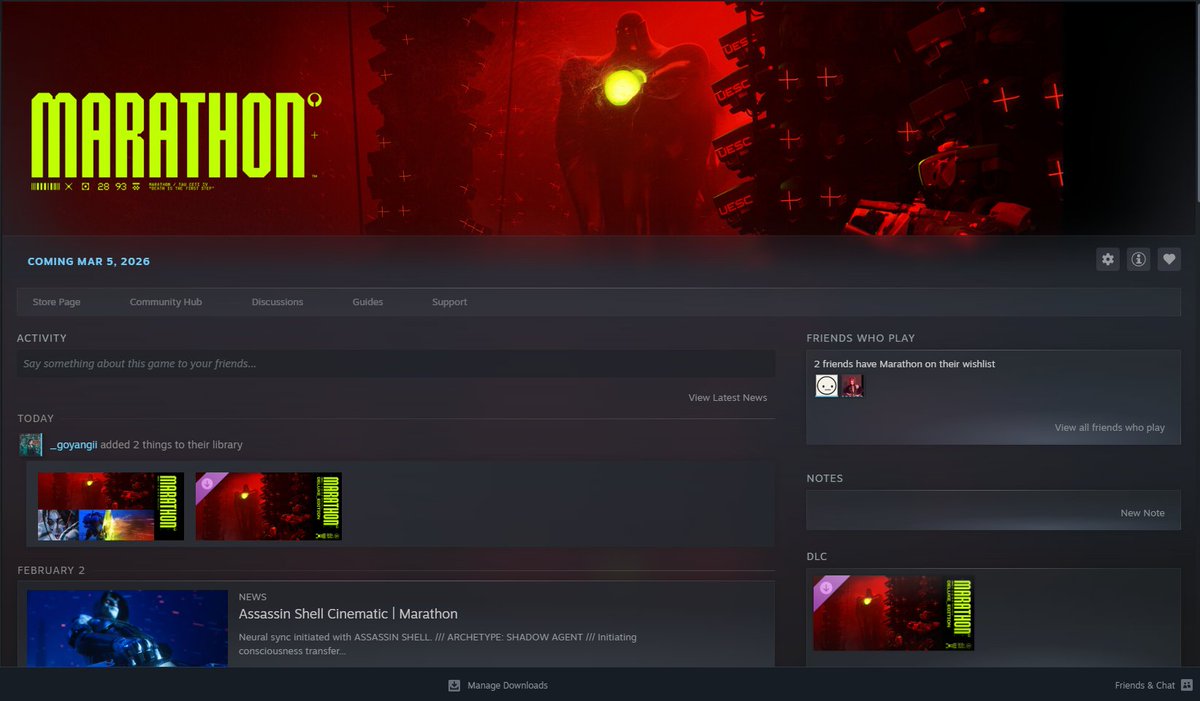
Task: Open the game settings gear icon
Action: (1108, 260)
